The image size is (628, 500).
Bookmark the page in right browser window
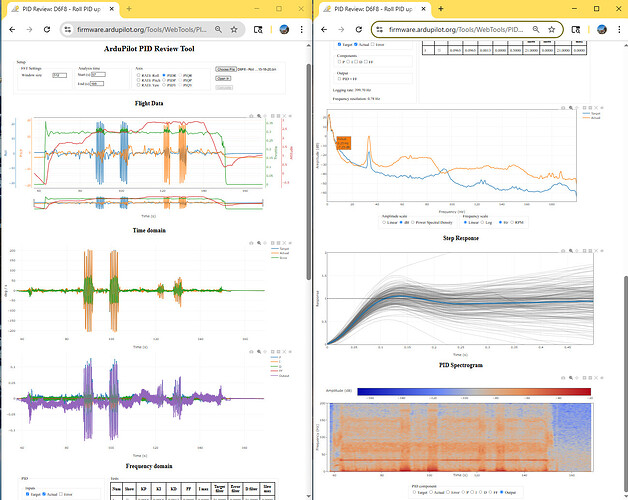click(552, 29)
